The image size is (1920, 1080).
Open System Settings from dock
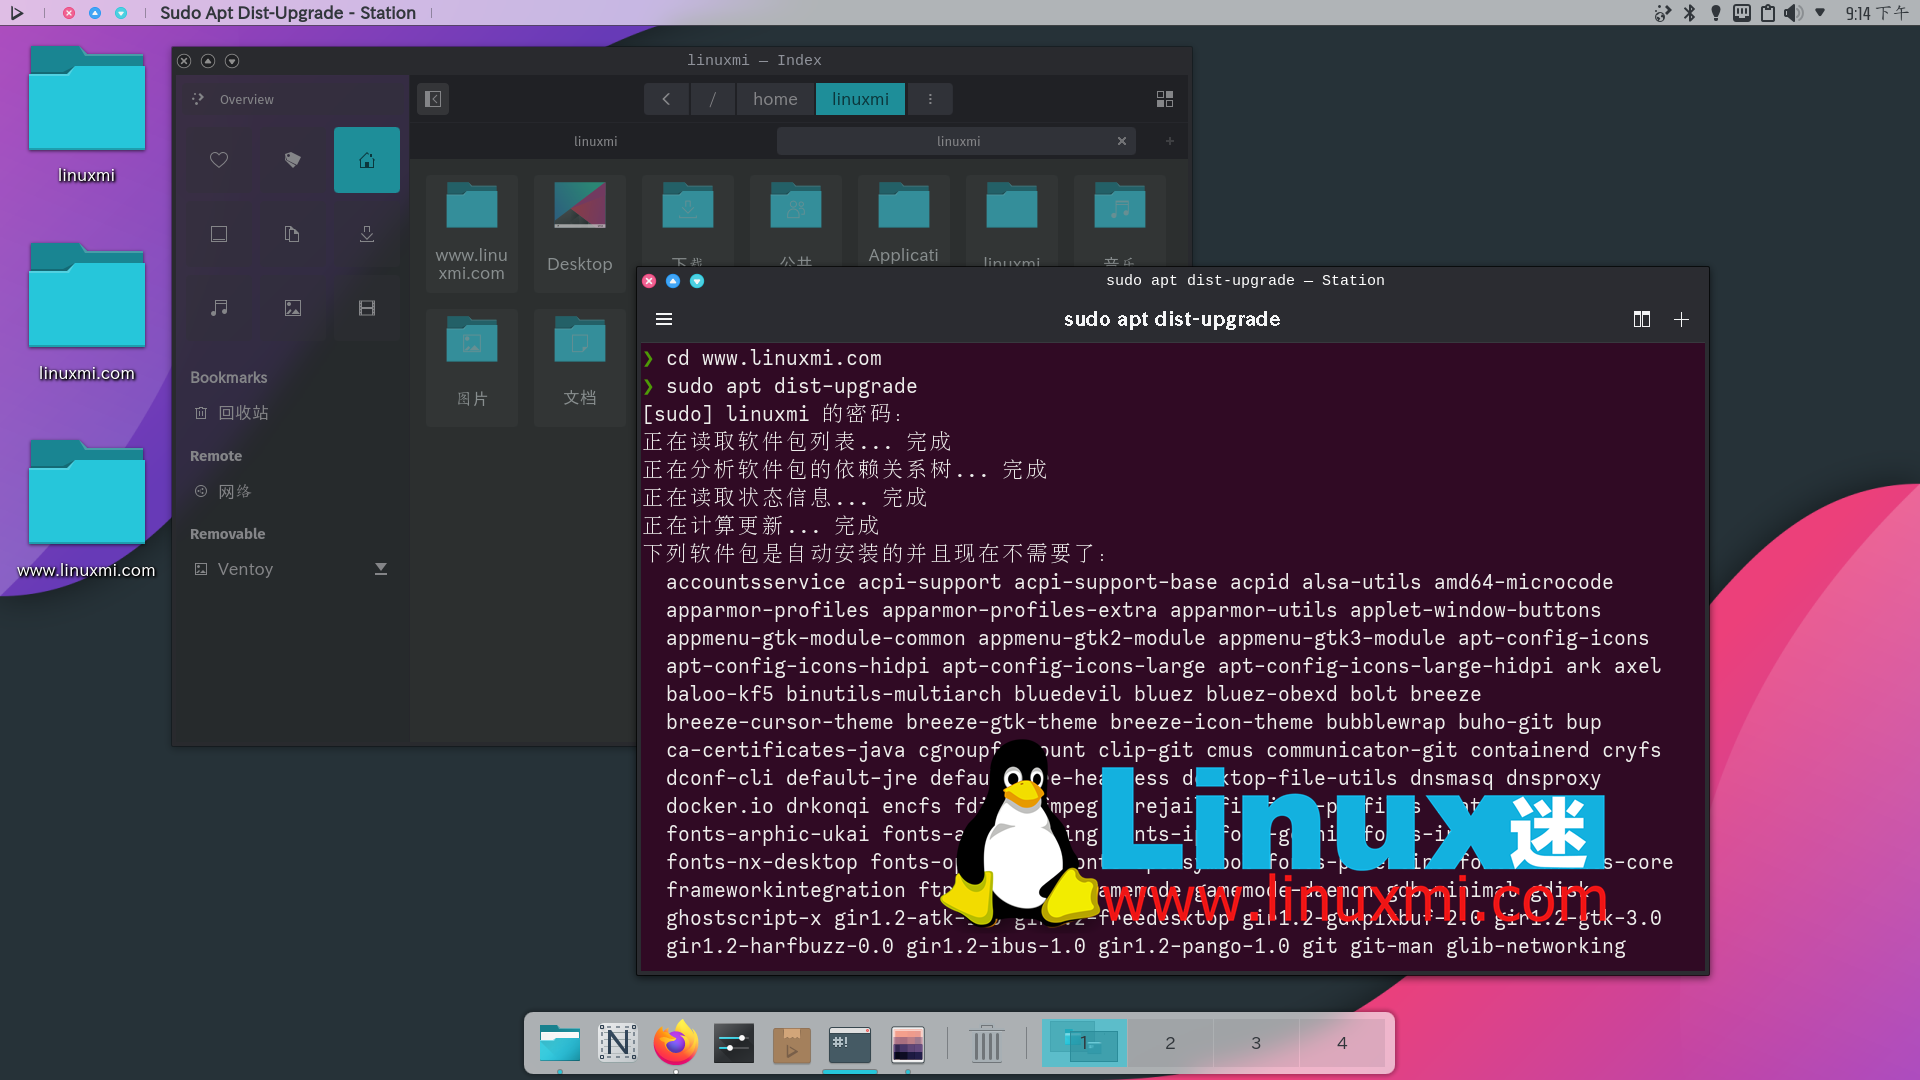tap(734, 1044)
